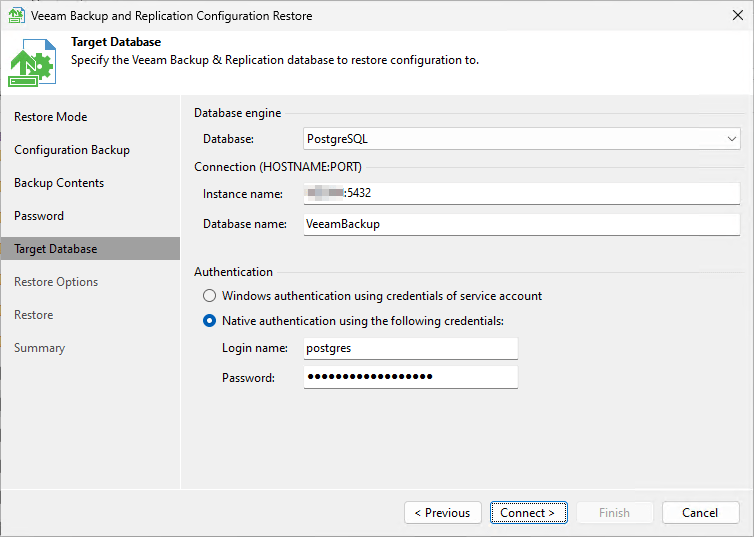Go to Restore Mode step
Image resolution: width=754 pixels, height=537 pixels.
click(x=50, y=117)
